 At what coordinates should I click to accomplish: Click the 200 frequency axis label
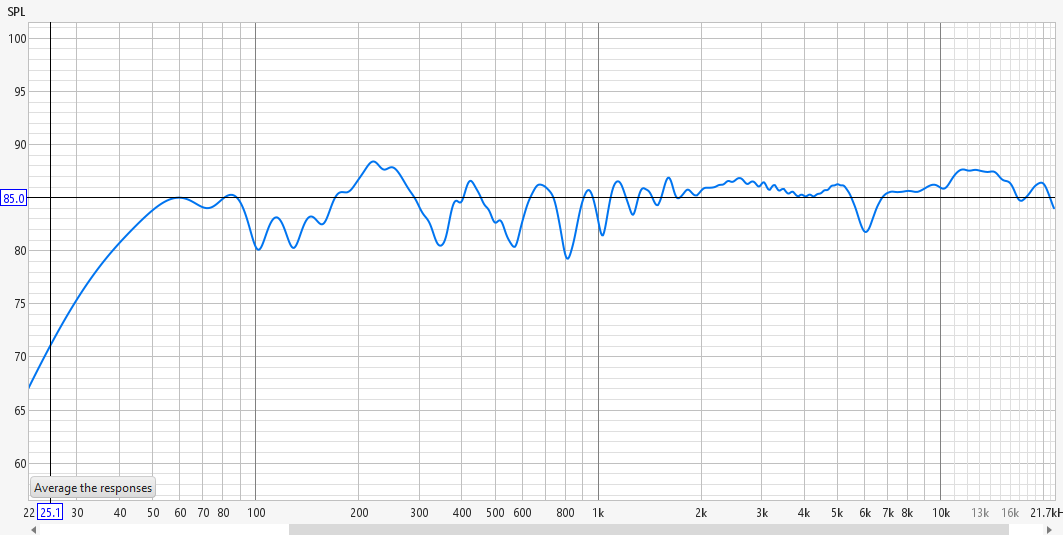click(359, 512)
